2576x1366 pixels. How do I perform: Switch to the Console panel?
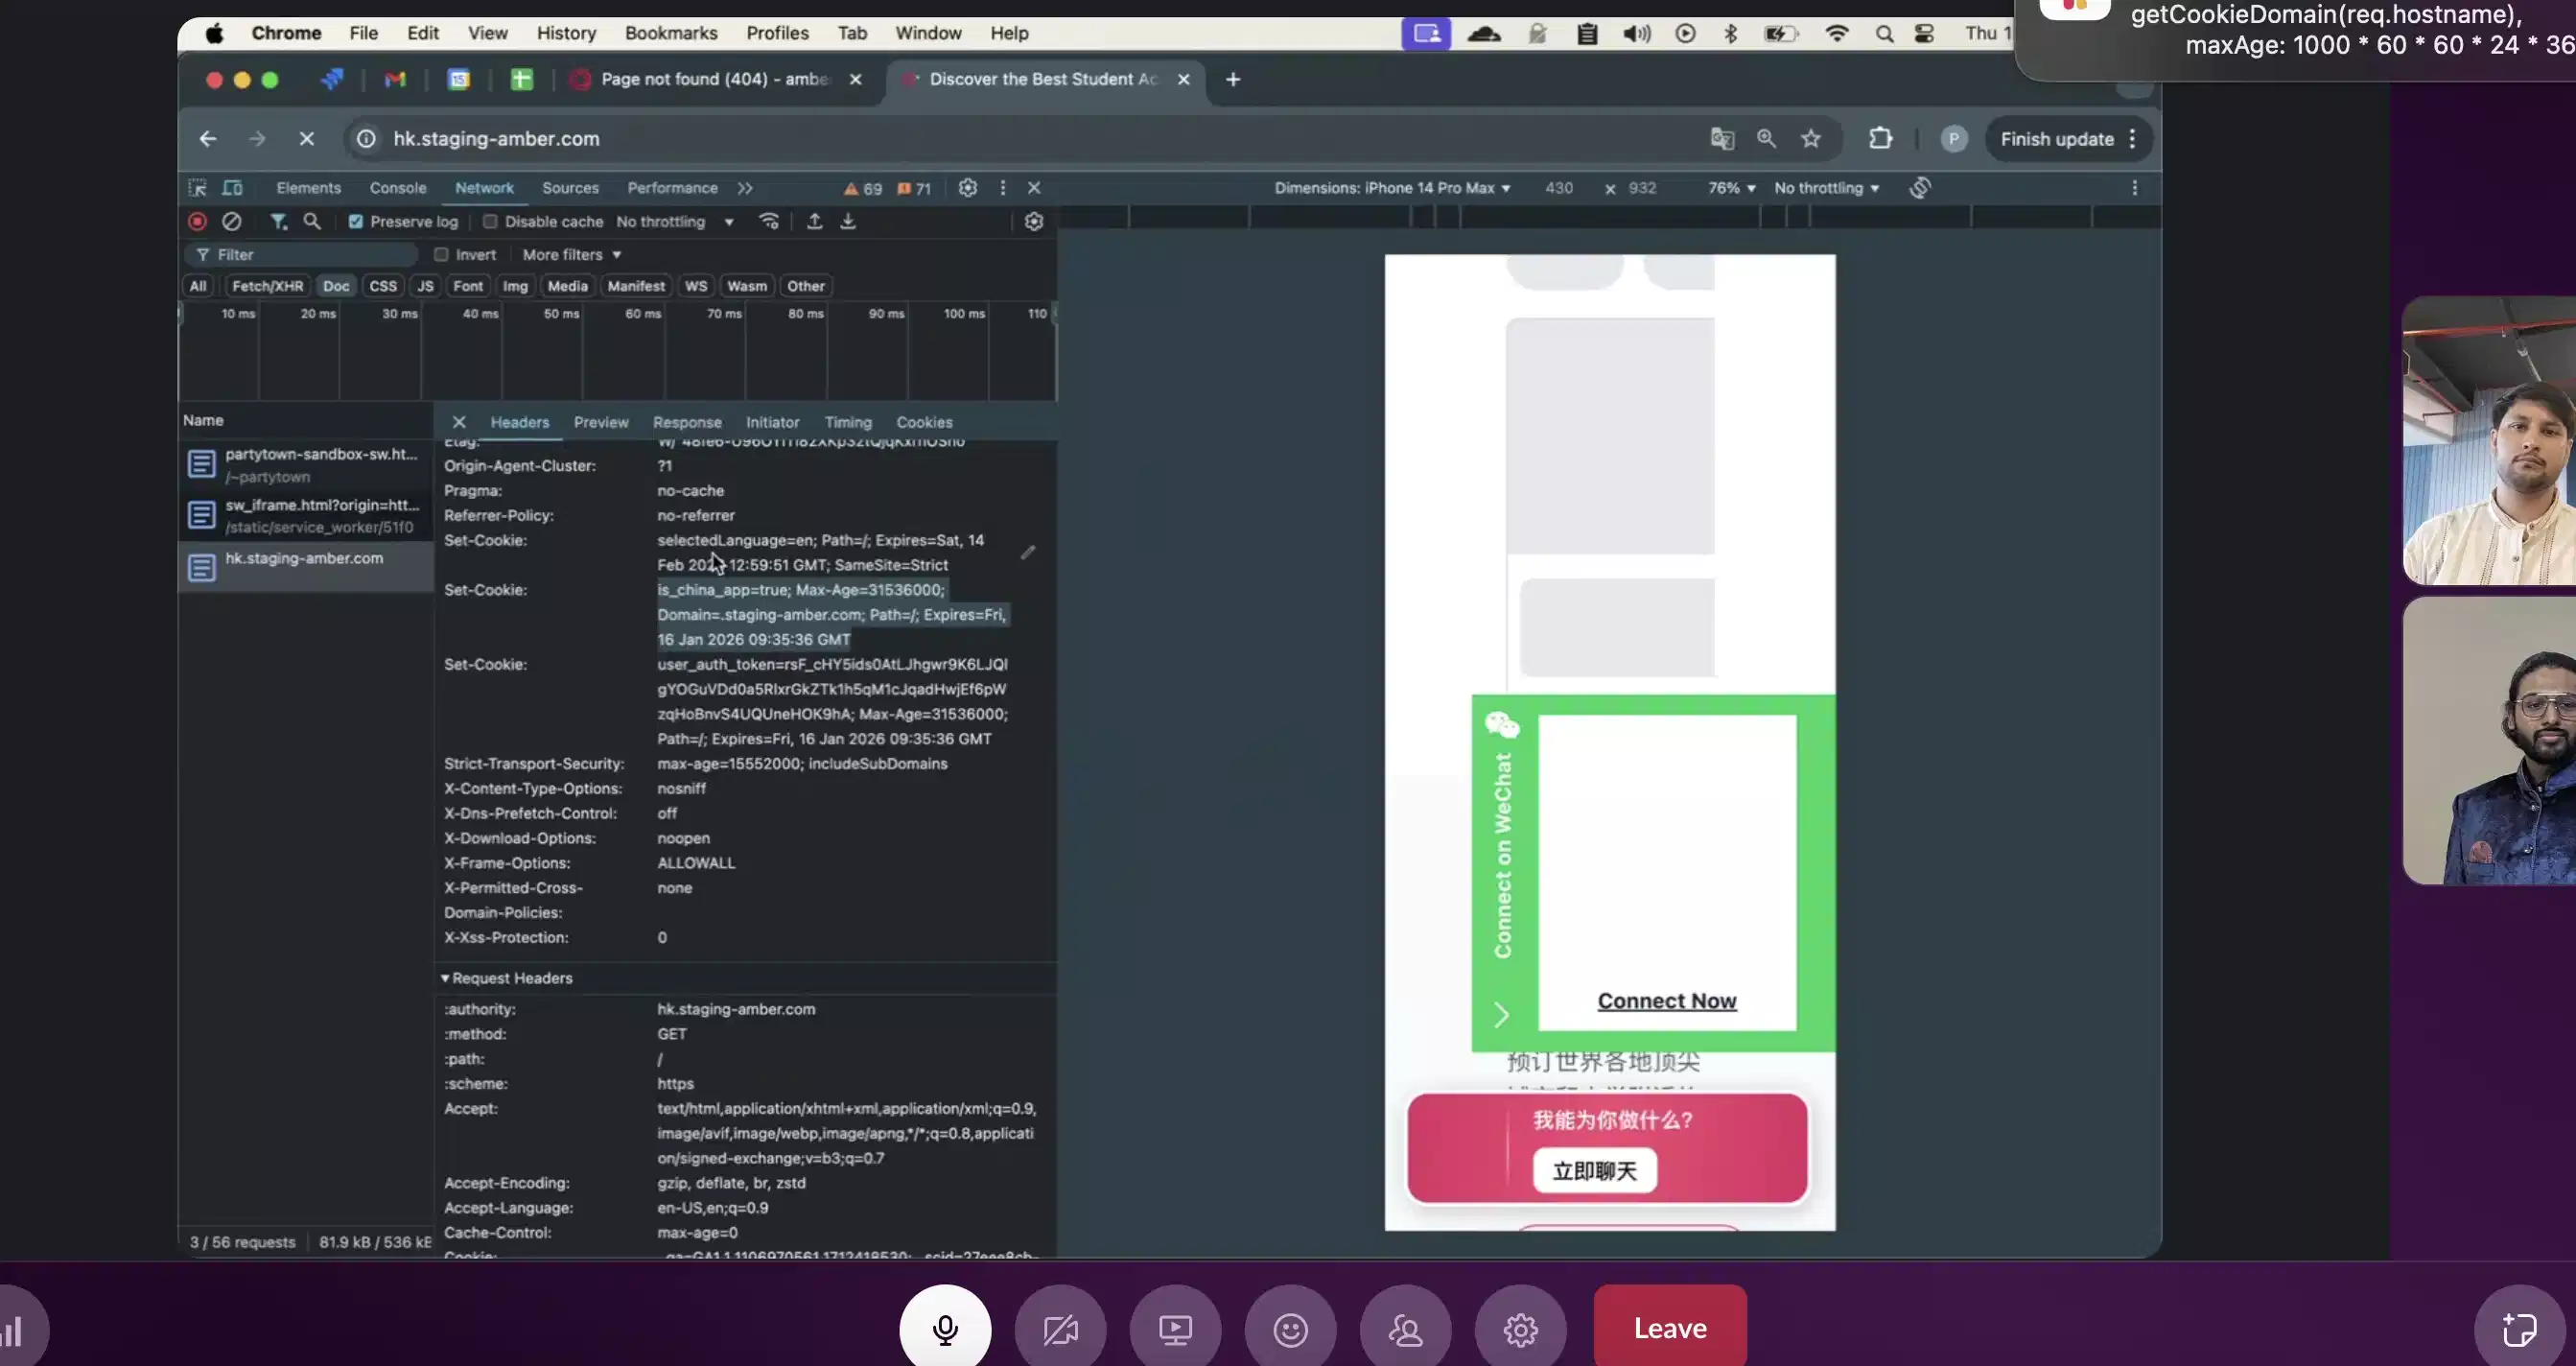point(398,188)
